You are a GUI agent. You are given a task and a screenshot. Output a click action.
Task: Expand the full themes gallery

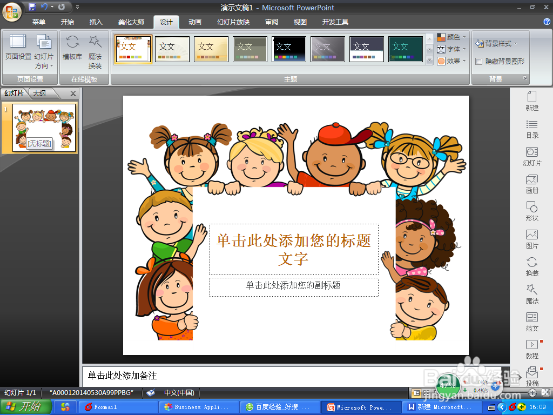click(x=429, y=61)
